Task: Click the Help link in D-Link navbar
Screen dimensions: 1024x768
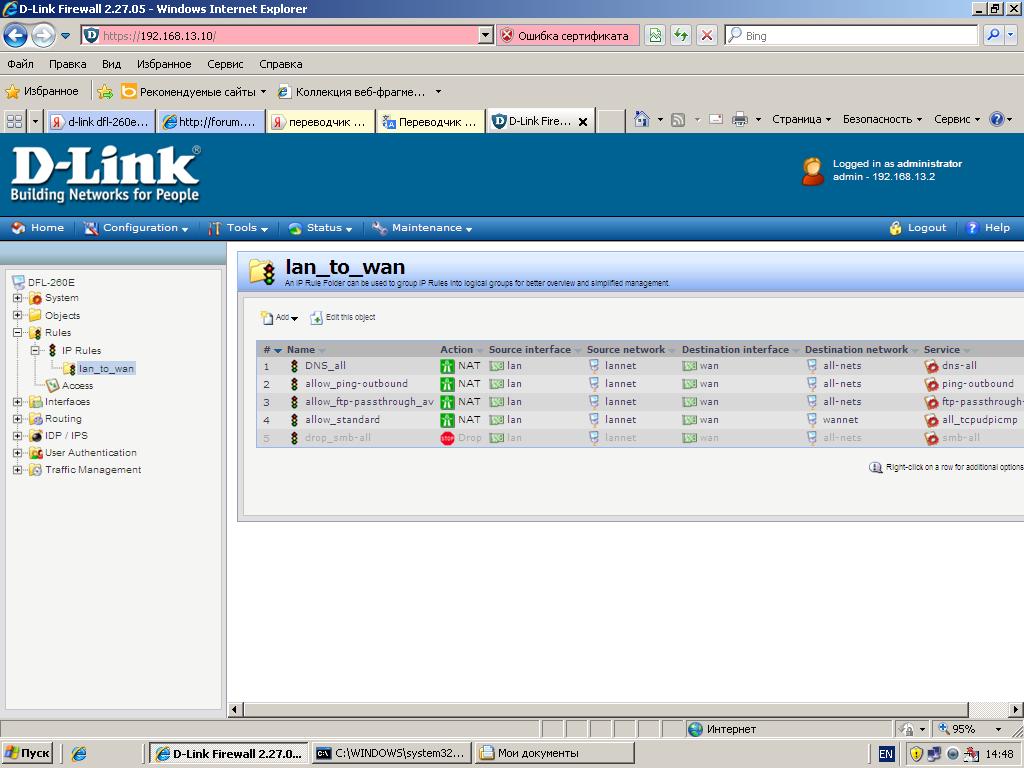Action: (x=988, y=228)
